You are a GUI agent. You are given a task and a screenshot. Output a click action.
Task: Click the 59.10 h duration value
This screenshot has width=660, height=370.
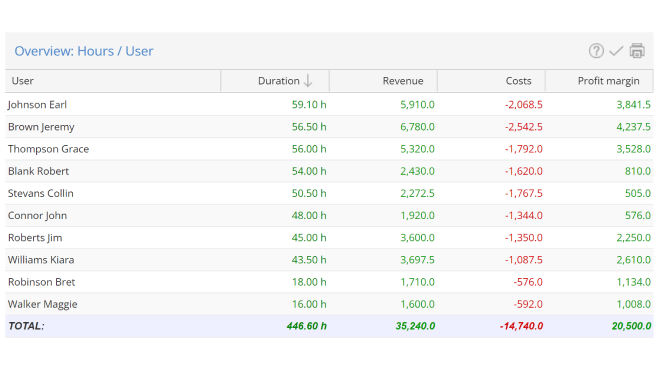(309, 105)
